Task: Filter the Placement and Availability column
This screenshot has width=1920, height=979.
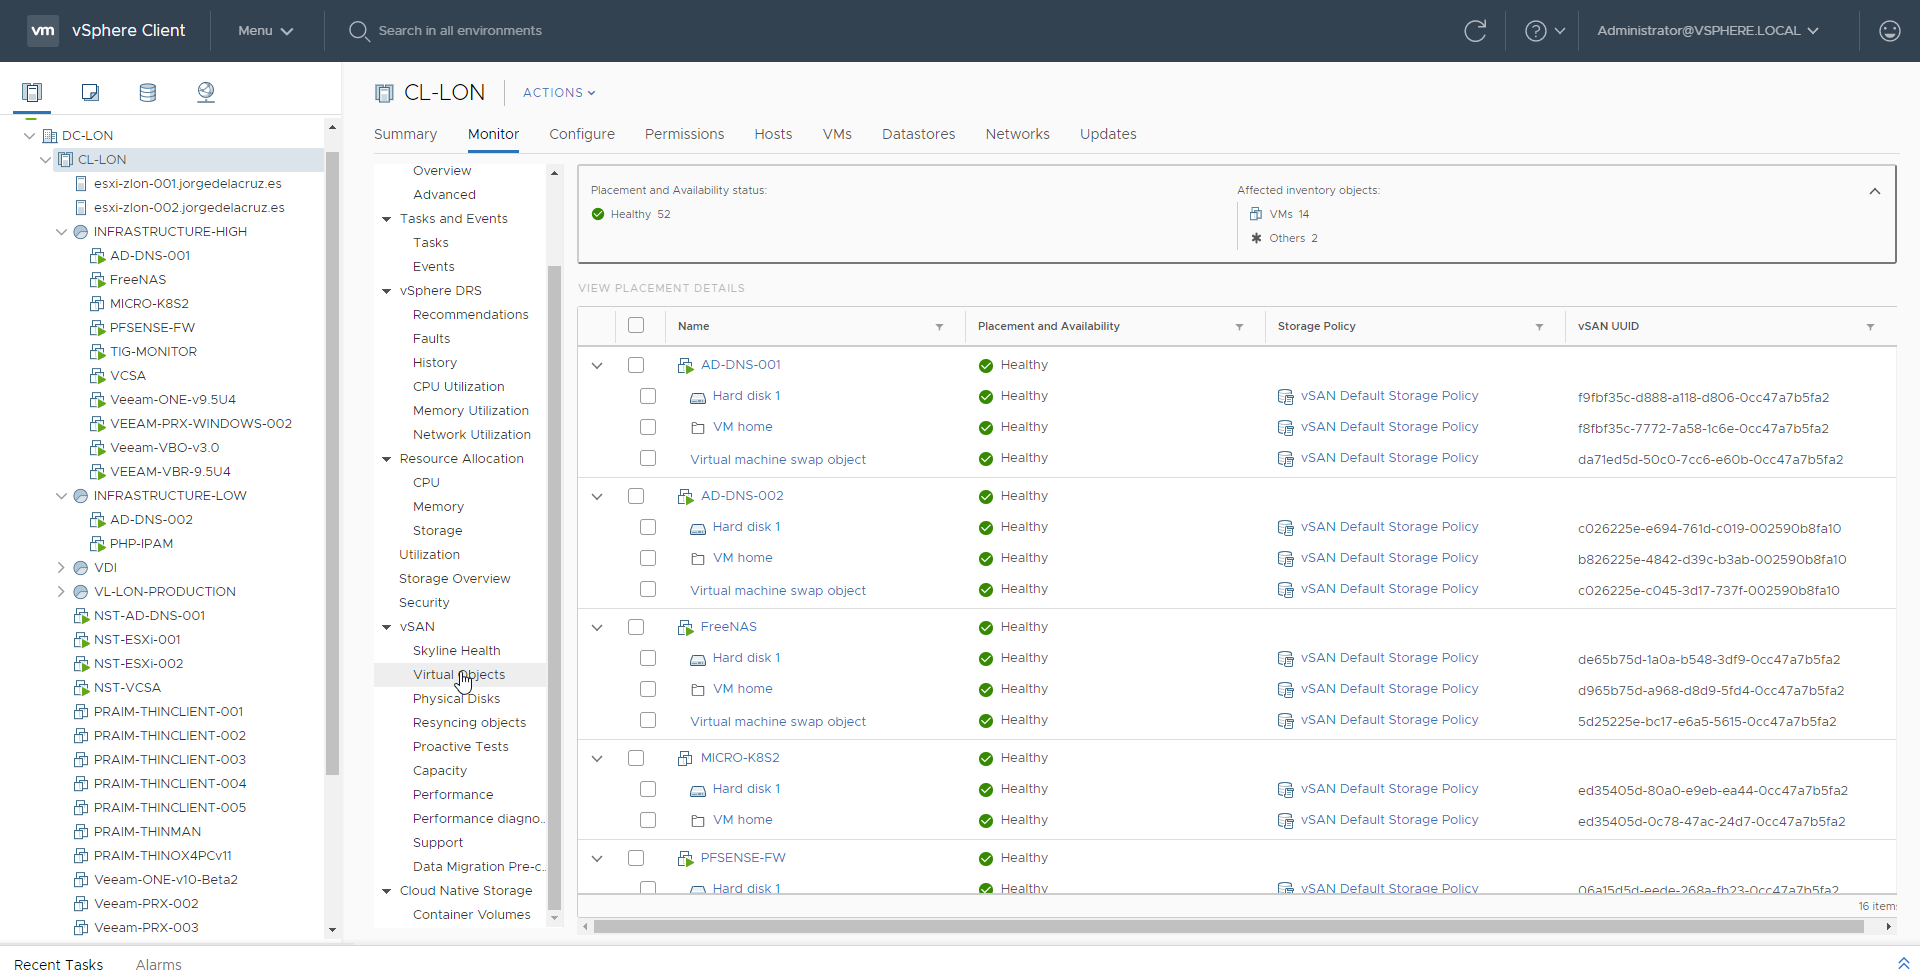Action: pos(1239,327)
